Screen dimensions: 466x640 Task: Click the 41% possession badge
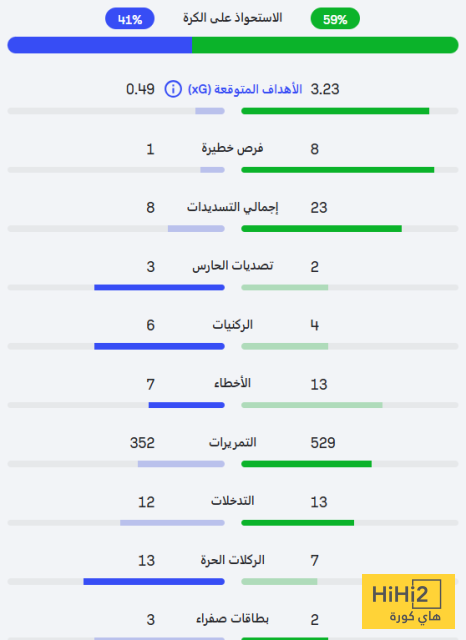click(130, 19)
